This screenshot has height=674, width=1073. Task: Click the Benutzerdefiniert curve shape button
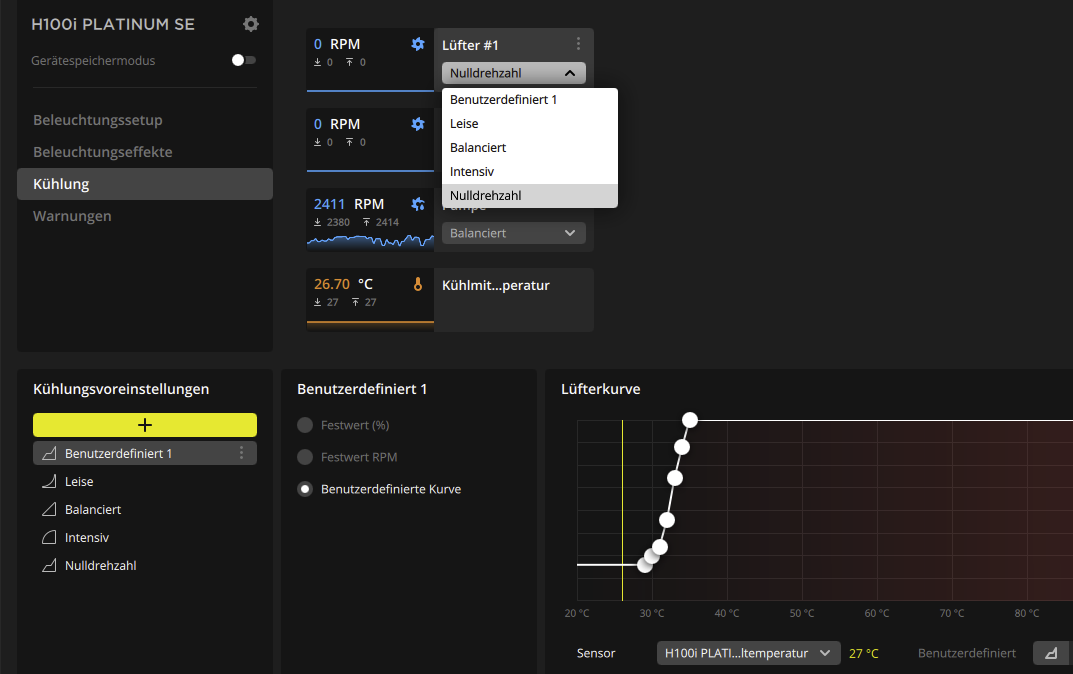1052,653
